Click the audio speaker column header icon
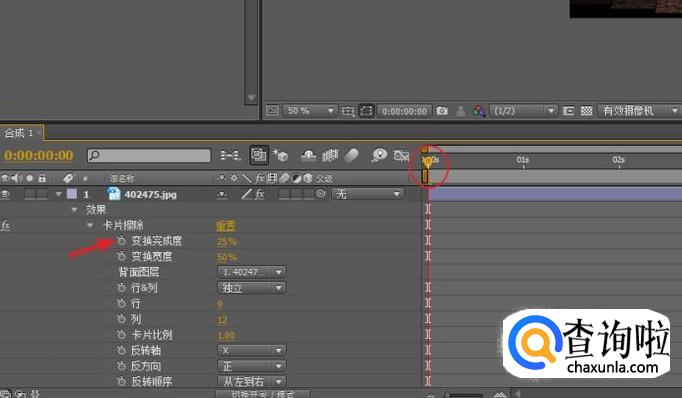This screenshot has width=682, height=398. pos(17,178)
